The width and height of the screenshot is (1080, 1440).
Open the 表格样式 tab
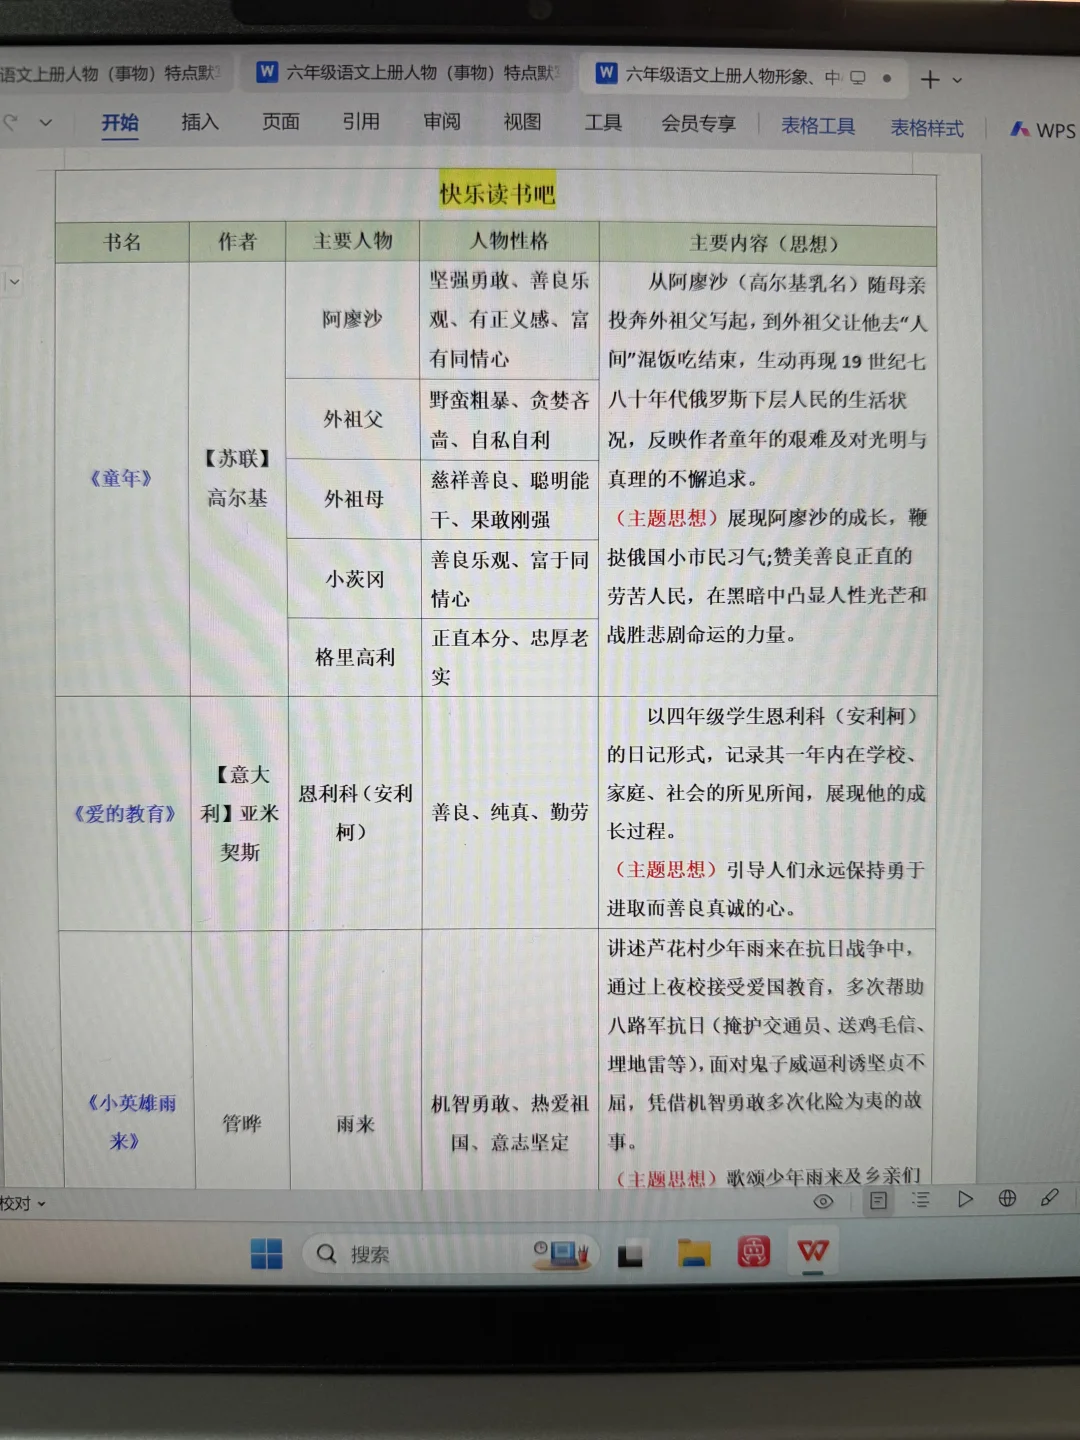coord(927,128)
